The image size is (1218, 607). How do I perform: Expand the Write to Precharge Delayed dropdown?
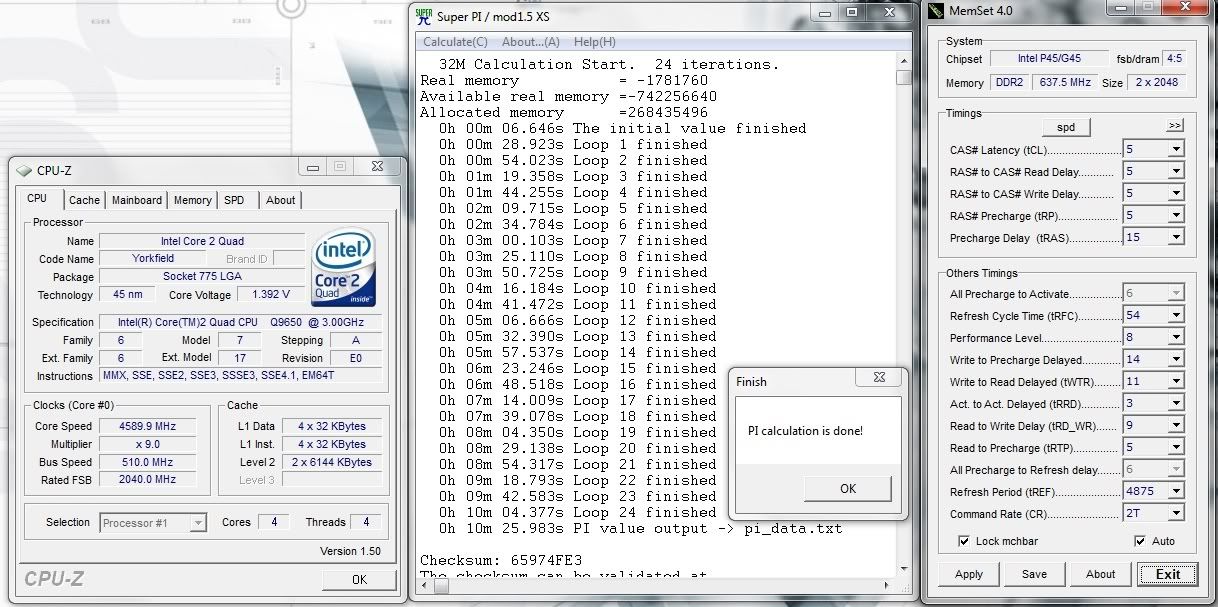1176,359
